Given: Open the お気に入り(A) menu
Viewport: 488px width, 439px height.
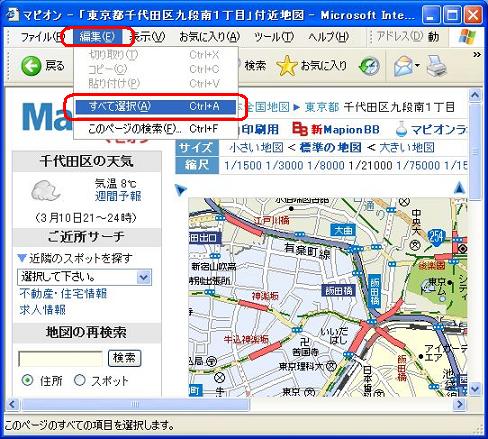Looking at the screenshot, I should pyautogui.click(x=209, y=37).
